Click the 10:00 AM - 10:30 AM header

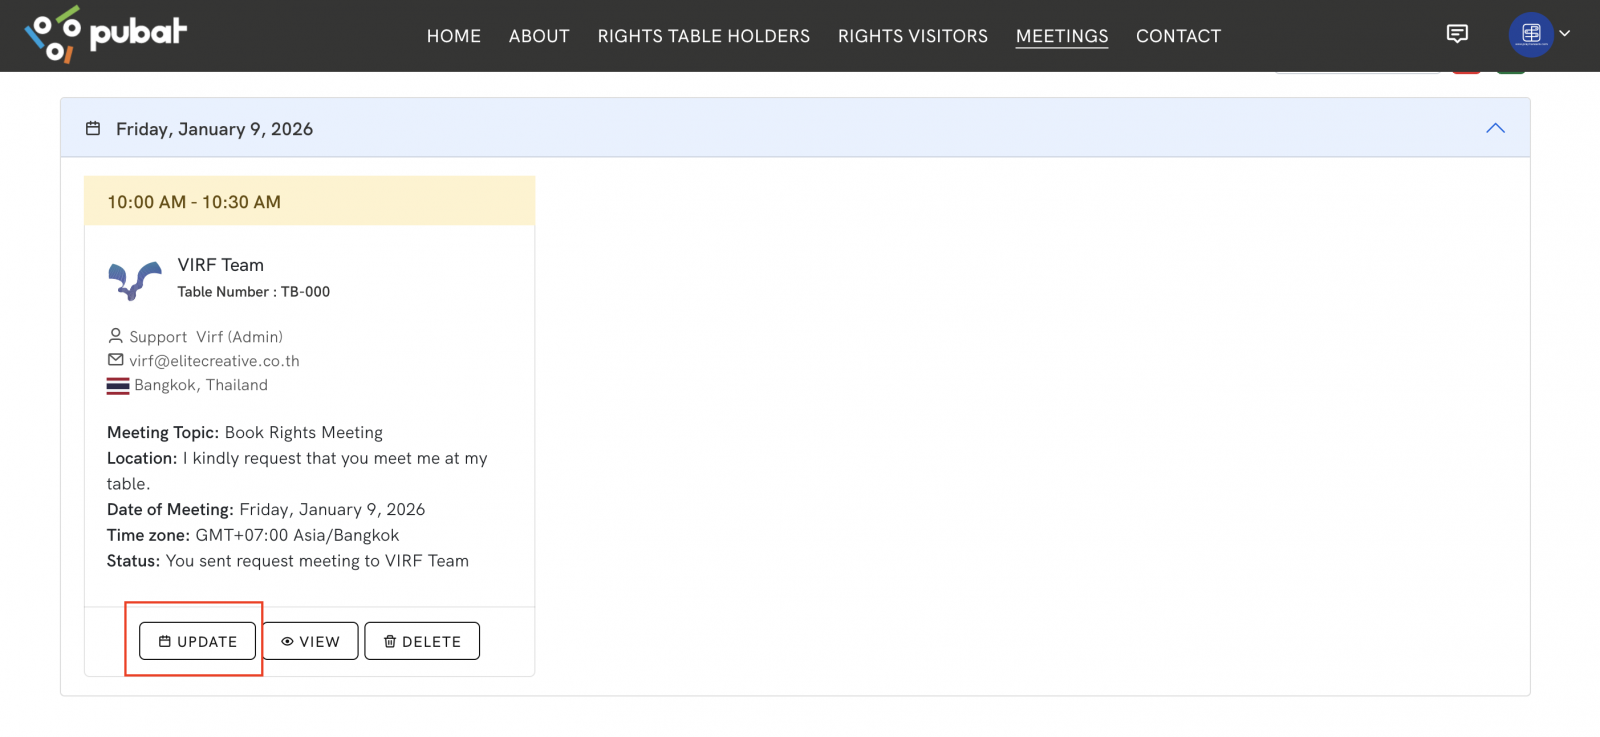(x=309, y=201)
